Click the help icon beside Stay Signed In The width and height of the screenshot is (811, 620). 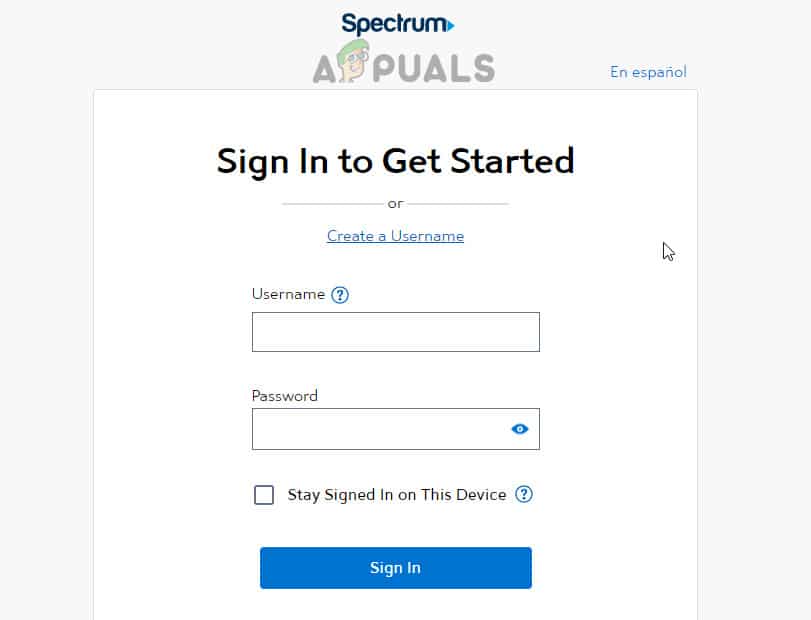[524, 494]
